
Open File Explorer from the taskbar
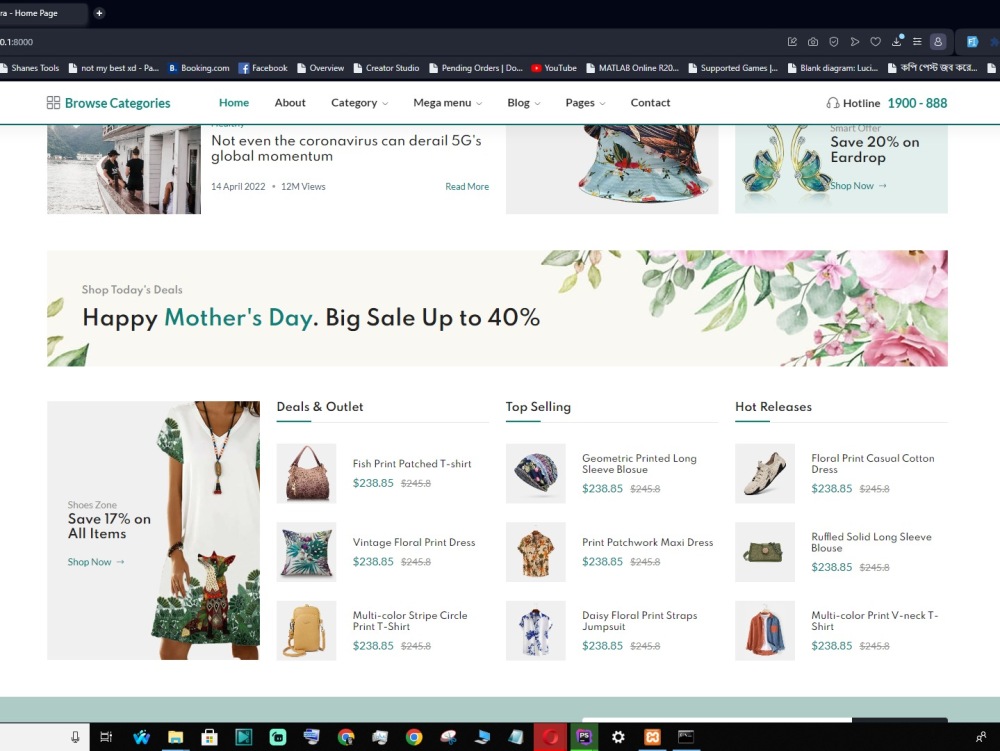click(175, 737)
